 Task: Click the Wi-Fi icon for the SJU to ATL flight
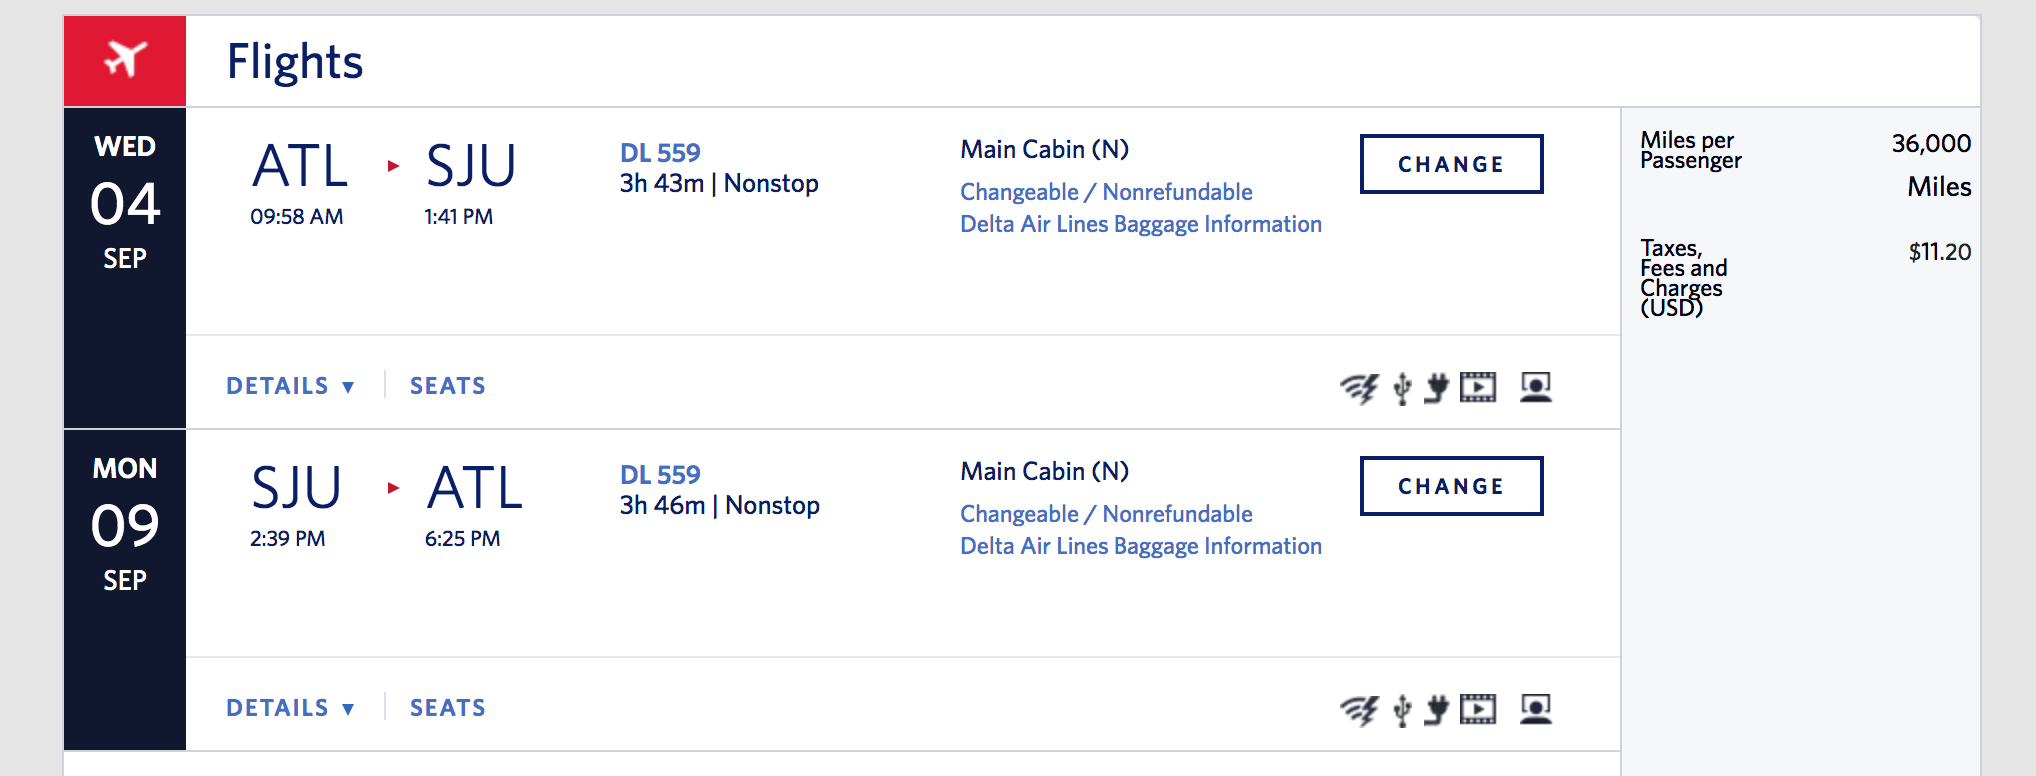tap(1359, 710)
